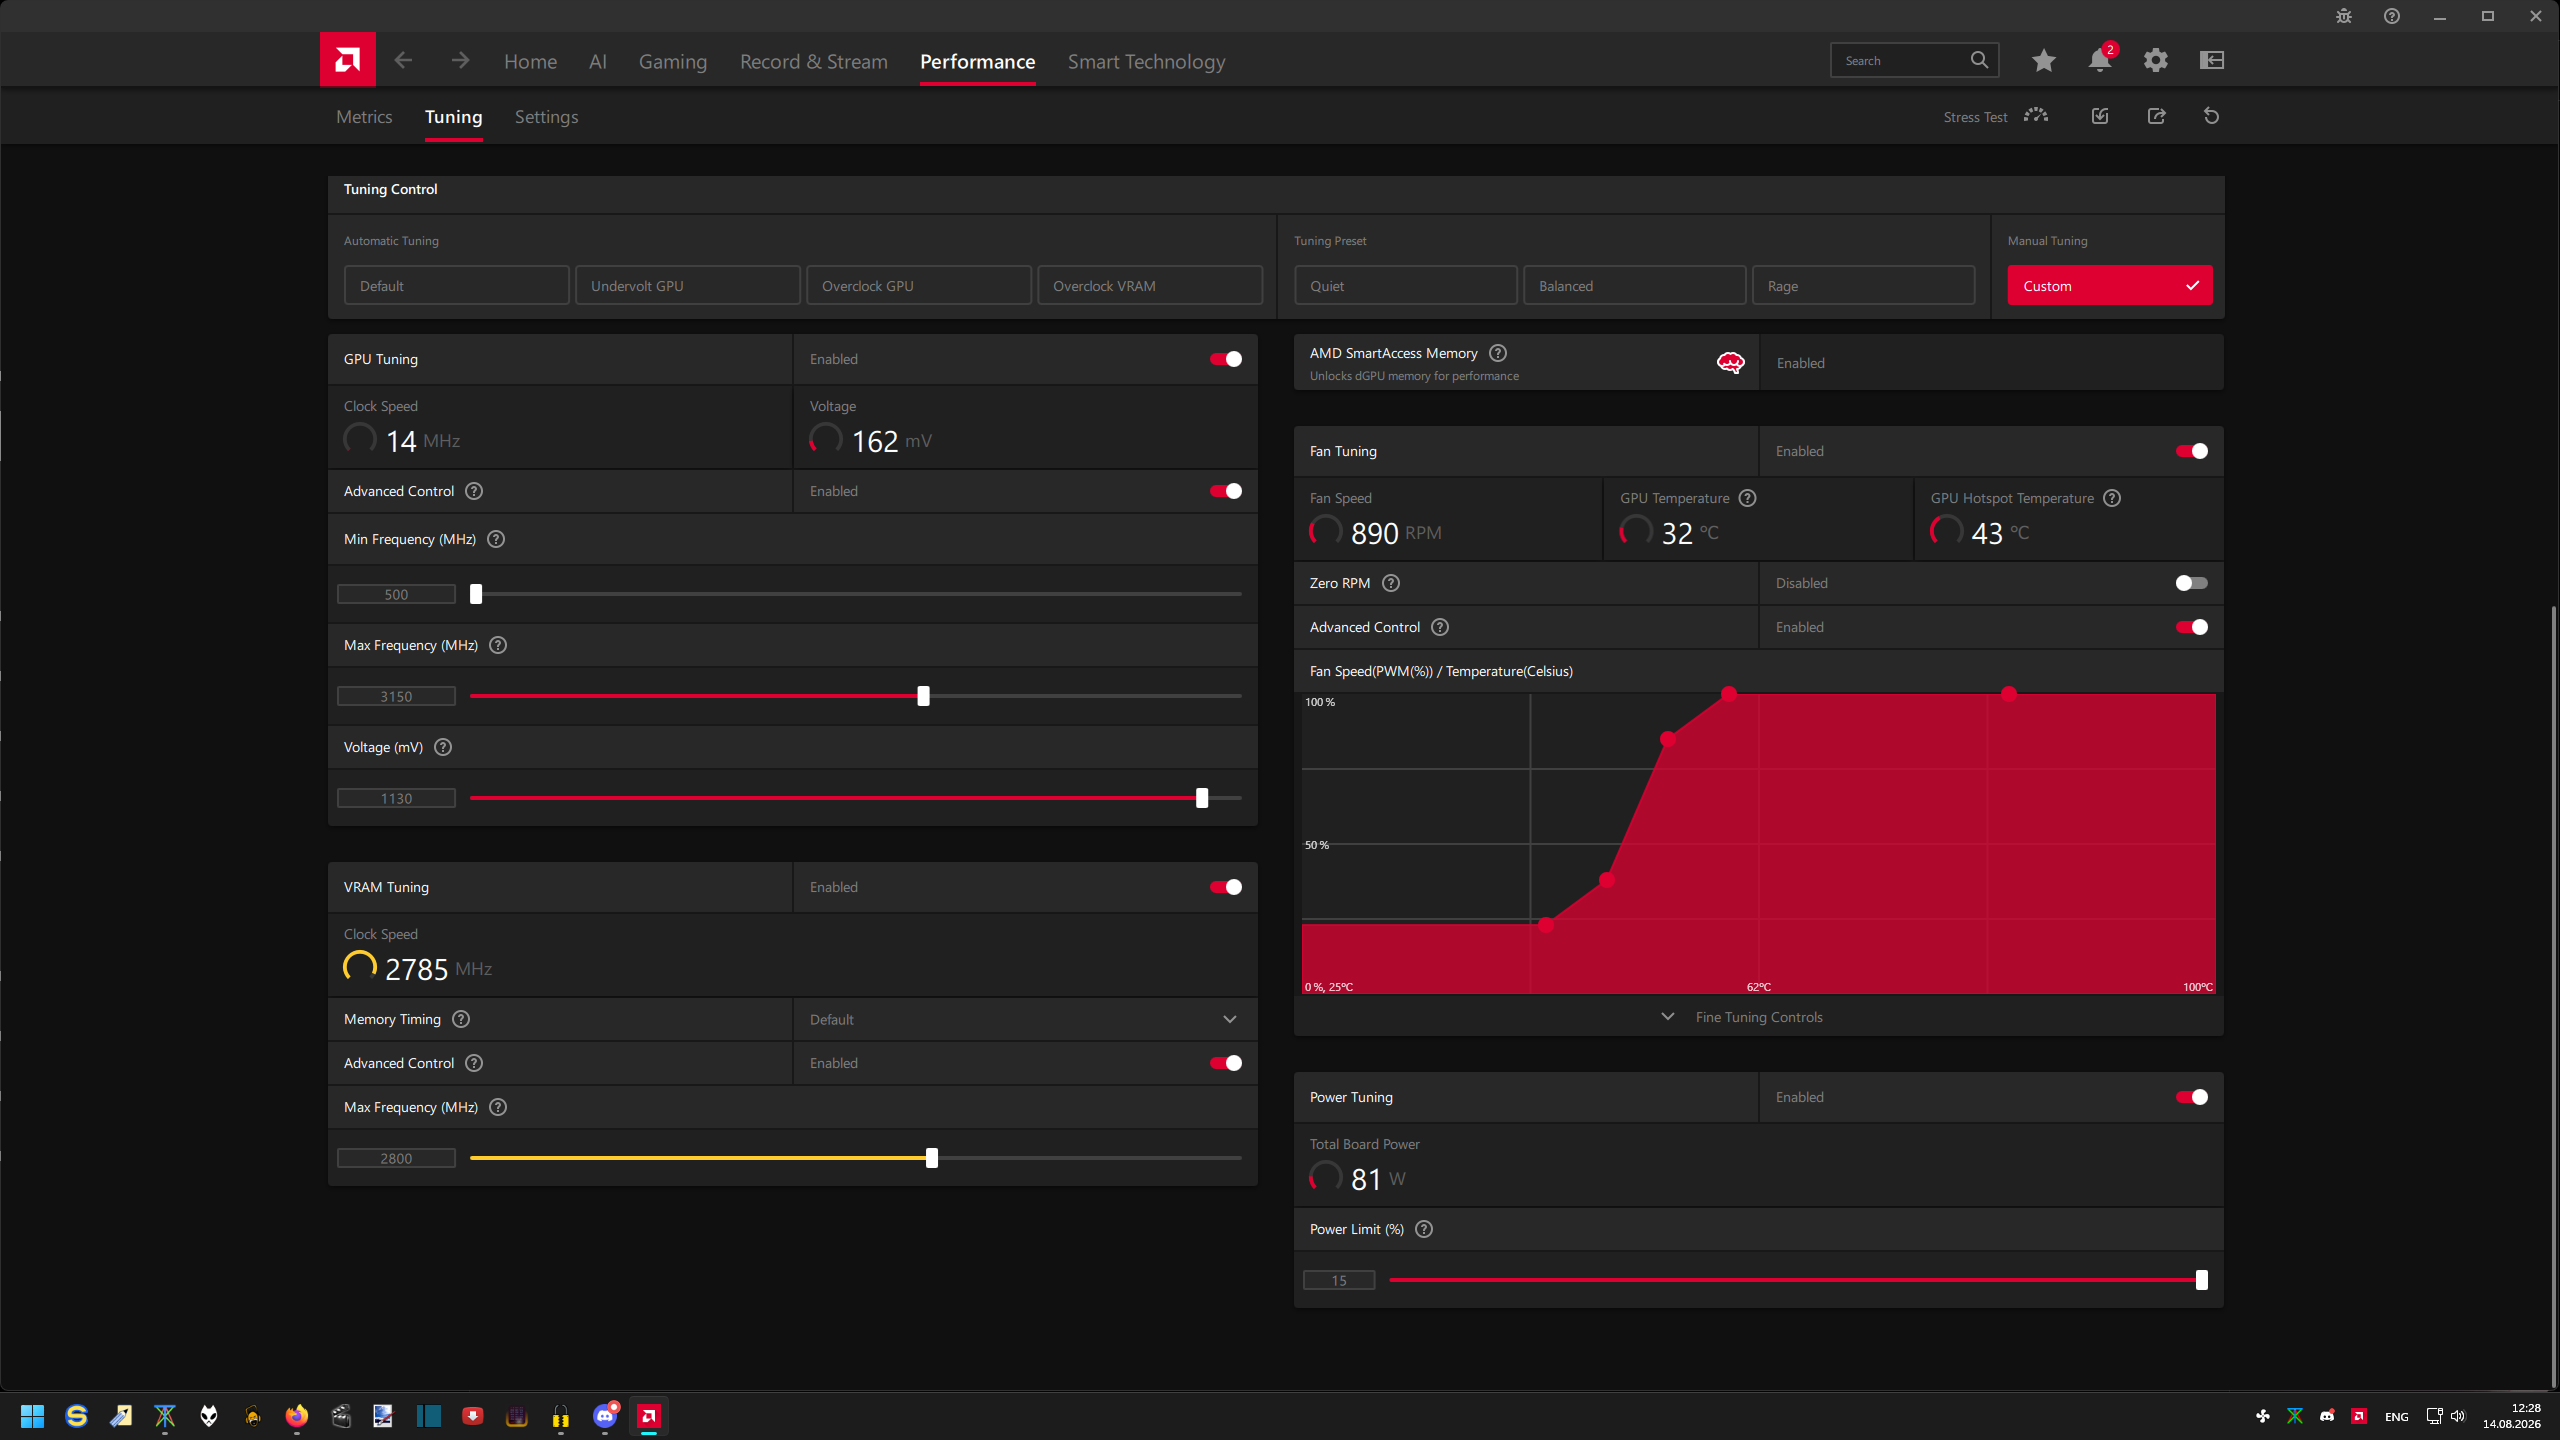Open the Settings sub-tab under Performance
The width and height of the screenshot is (2560, 1440).
click(546, 117)
